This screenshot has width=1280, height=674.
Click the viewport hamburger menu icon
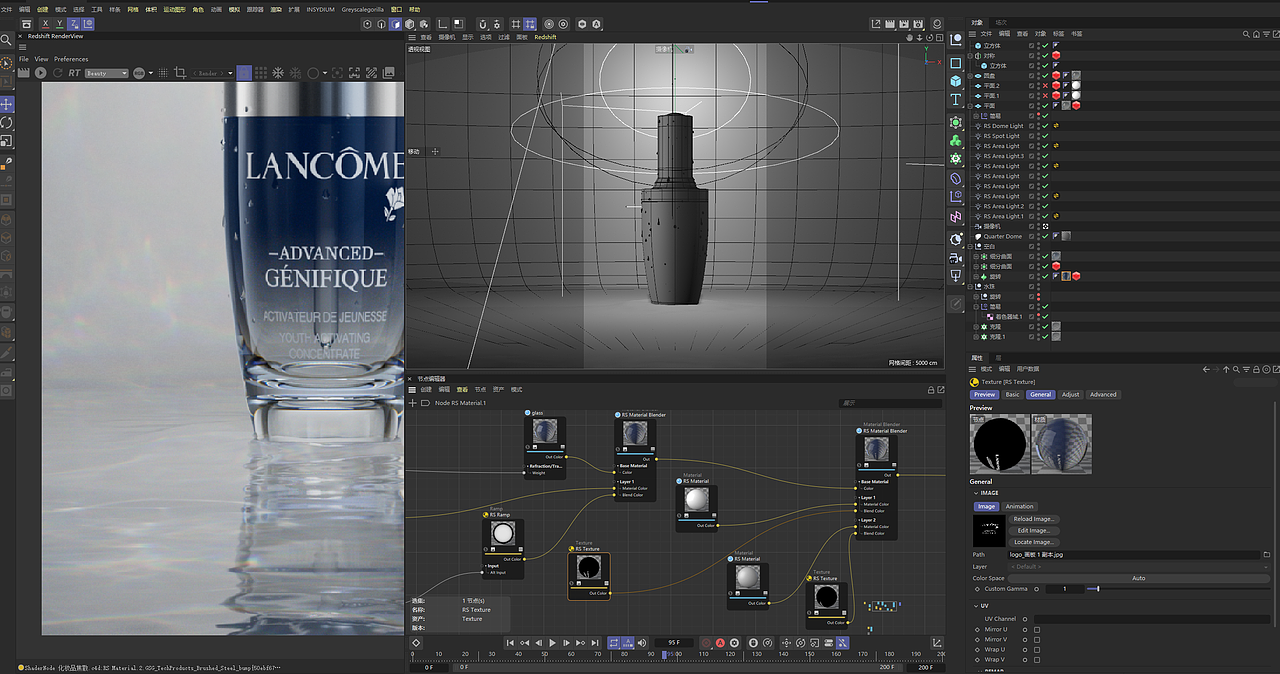pos(411,37)
